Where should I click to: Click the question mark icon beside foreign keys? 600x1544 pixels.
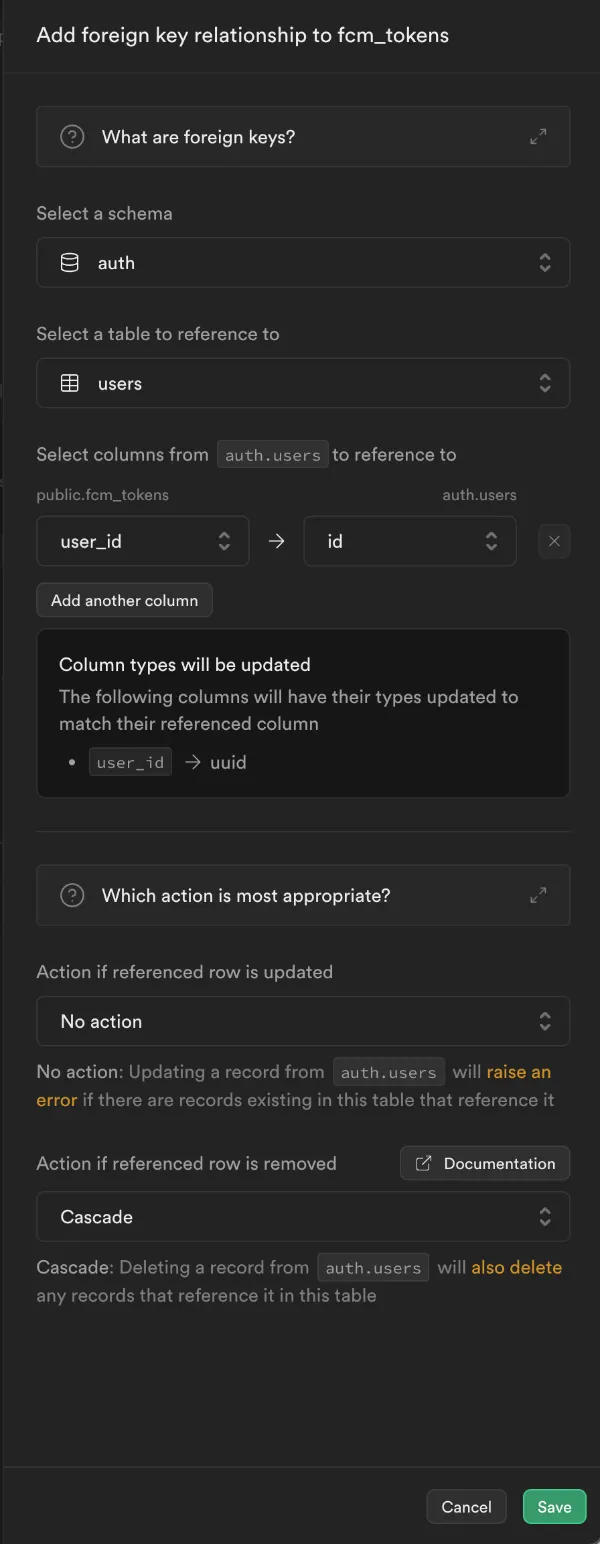[x=72, y=137]
